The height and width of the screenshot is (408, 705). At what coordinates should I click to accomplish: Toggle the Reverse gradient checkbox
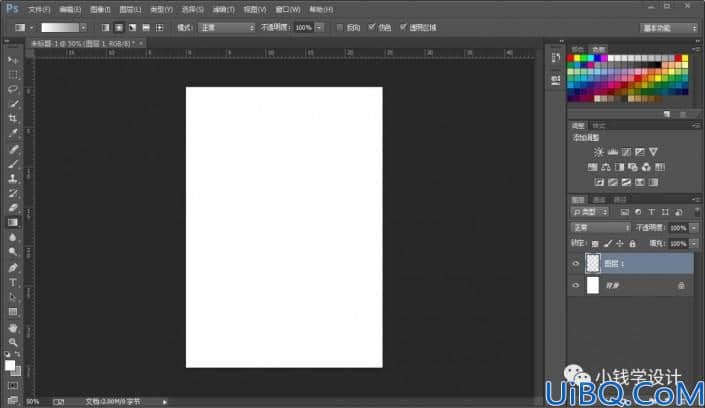coord(340,27)
